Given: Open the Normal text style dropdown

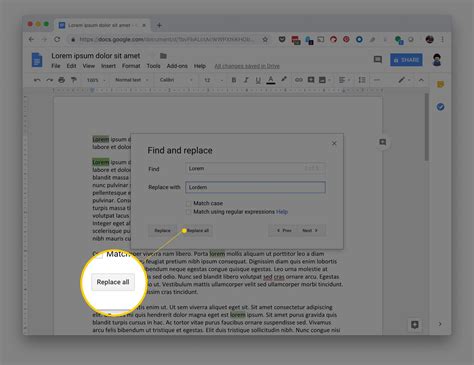Looking at the screenshot, I should [x=131, y=80].
